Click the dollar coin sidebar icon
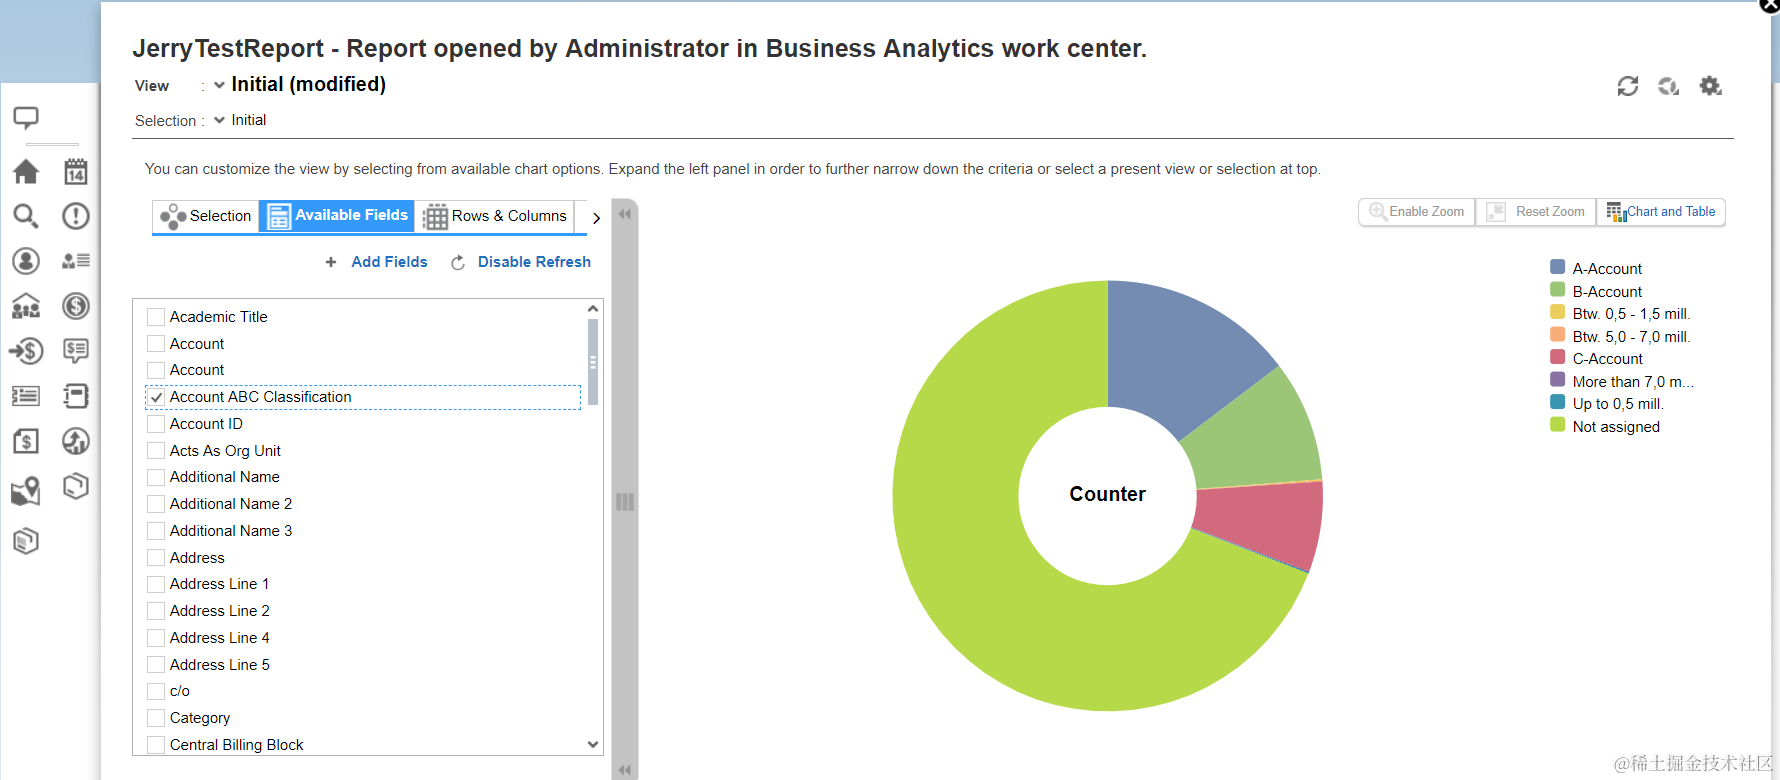 pyautogui.click(x=76, y=306)
